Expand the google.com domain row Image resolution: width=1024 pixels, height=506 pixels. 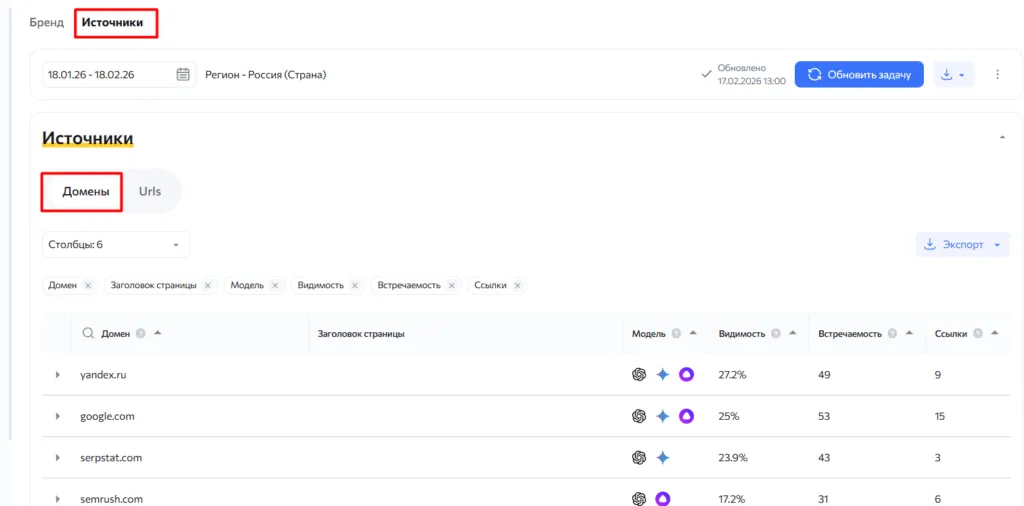click(57, 417)
